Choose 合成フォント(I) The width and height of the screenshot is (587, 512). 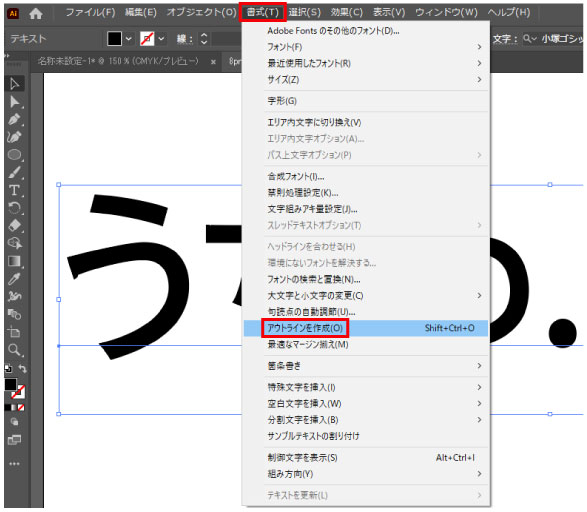[x=366, y=176]
